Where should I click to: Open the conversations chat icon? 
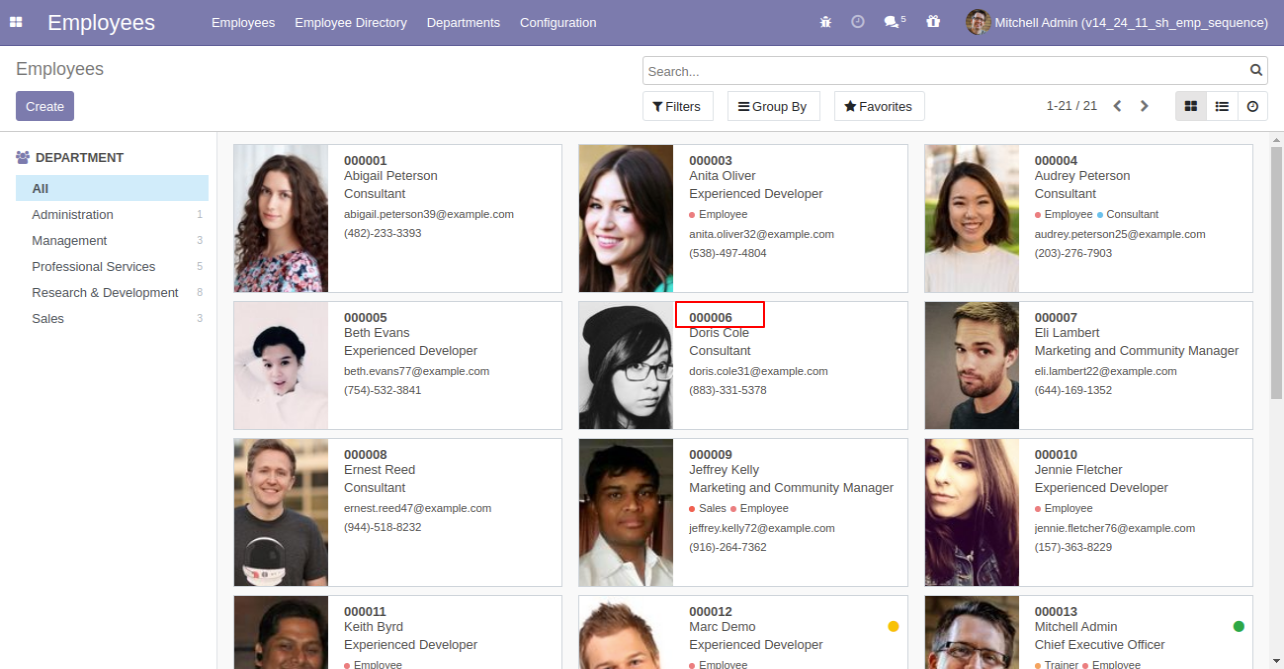pos(894,22)
